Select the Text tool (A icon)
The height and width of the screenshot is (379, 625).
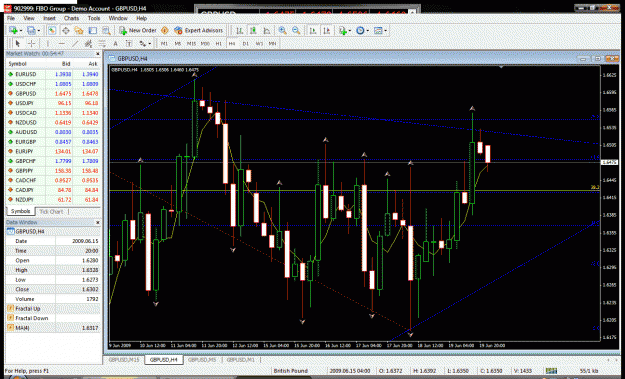(x=116, y=43)
